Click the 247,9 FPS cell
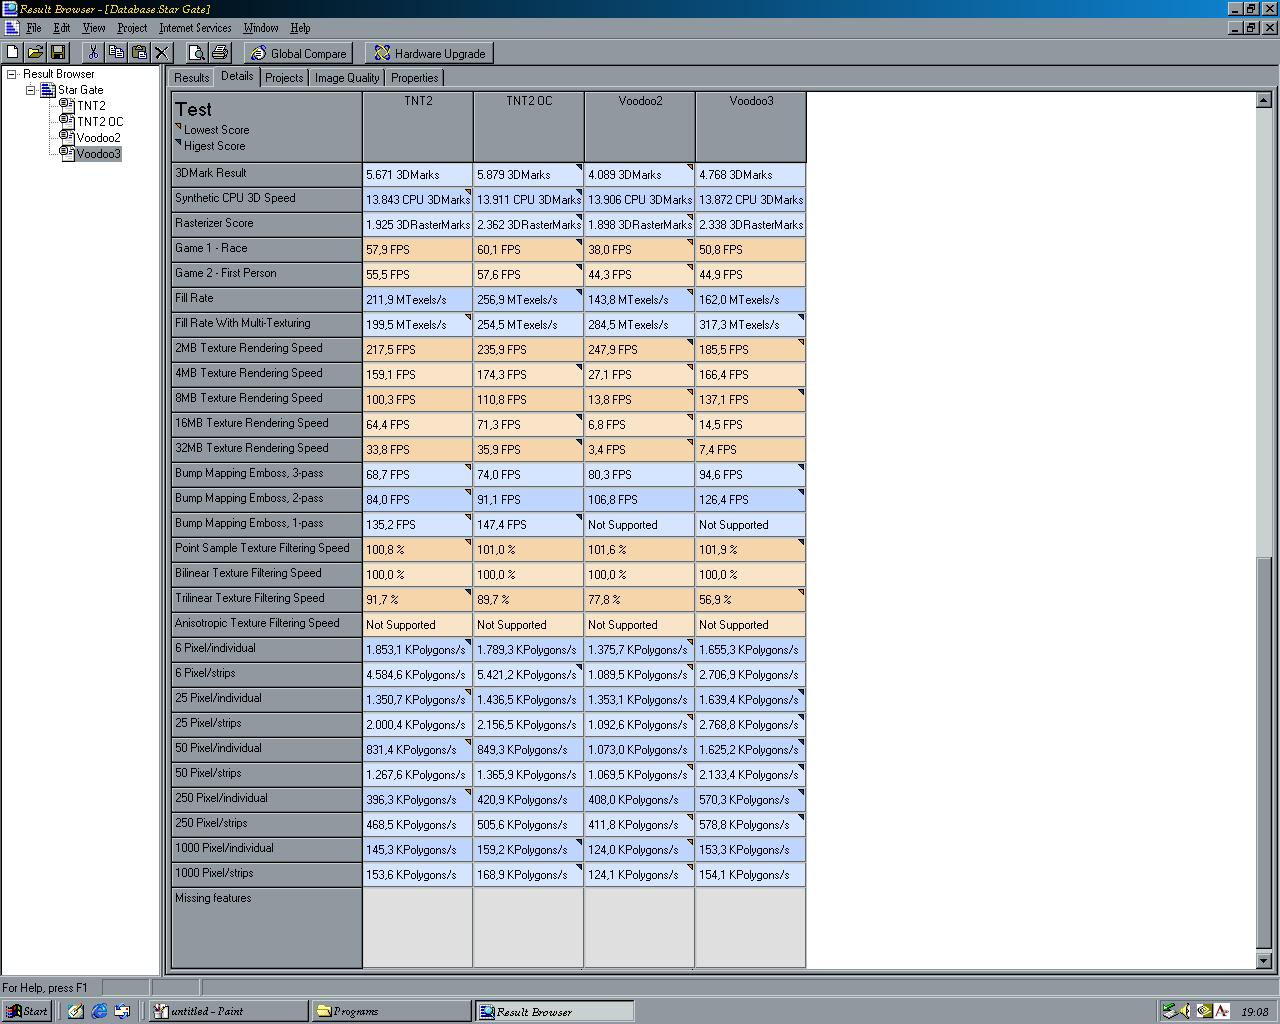The image size is (1280, 1024). [x=640, y=349]
